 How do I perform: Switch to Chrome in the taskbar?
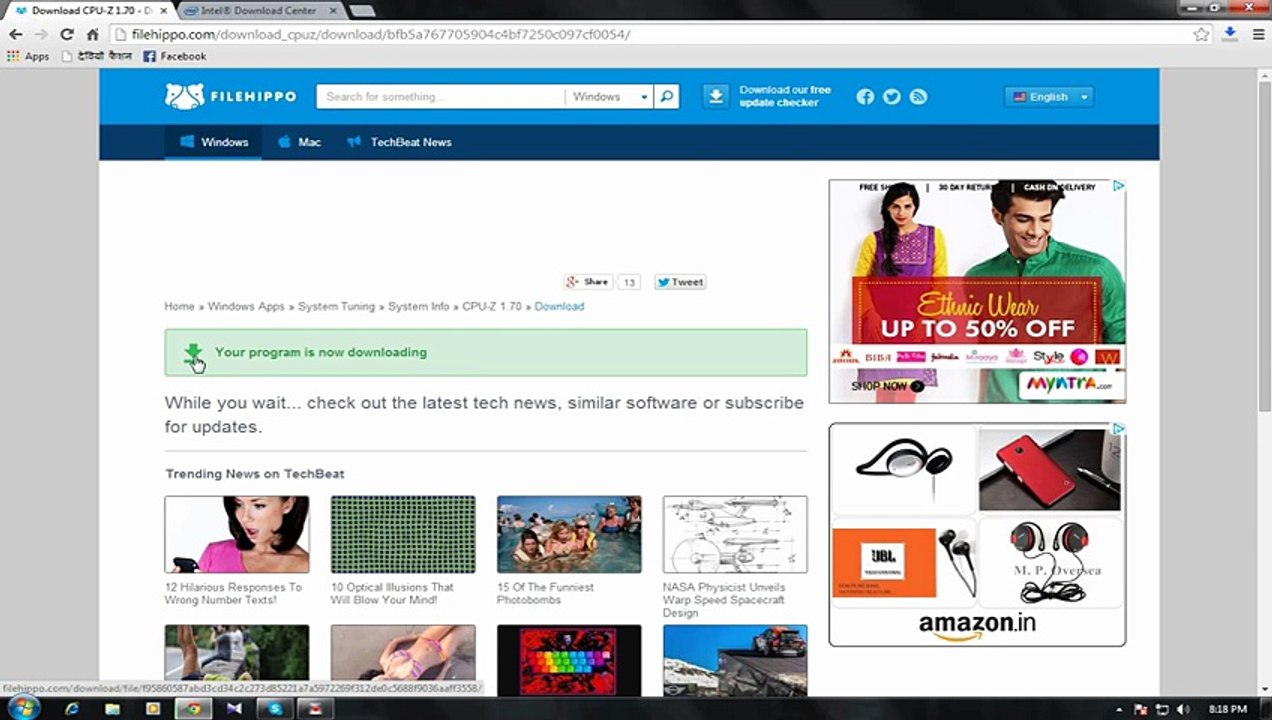[x=193, y=709]
